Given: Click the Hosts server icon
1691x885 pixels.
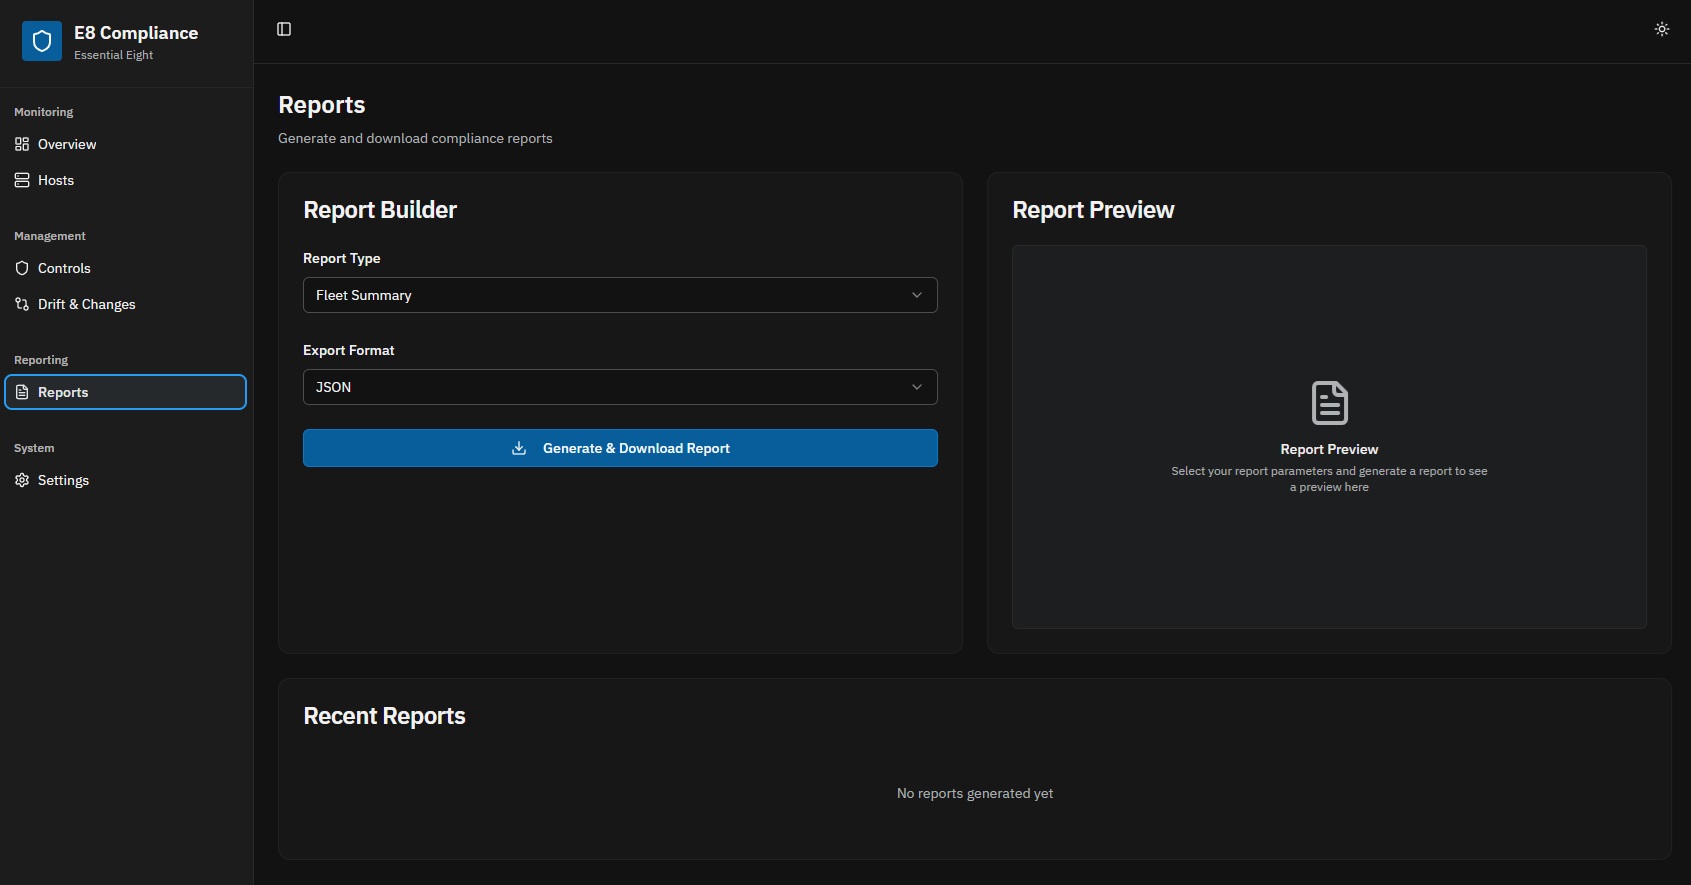Looking at the screenshot, I should (22, 180).
